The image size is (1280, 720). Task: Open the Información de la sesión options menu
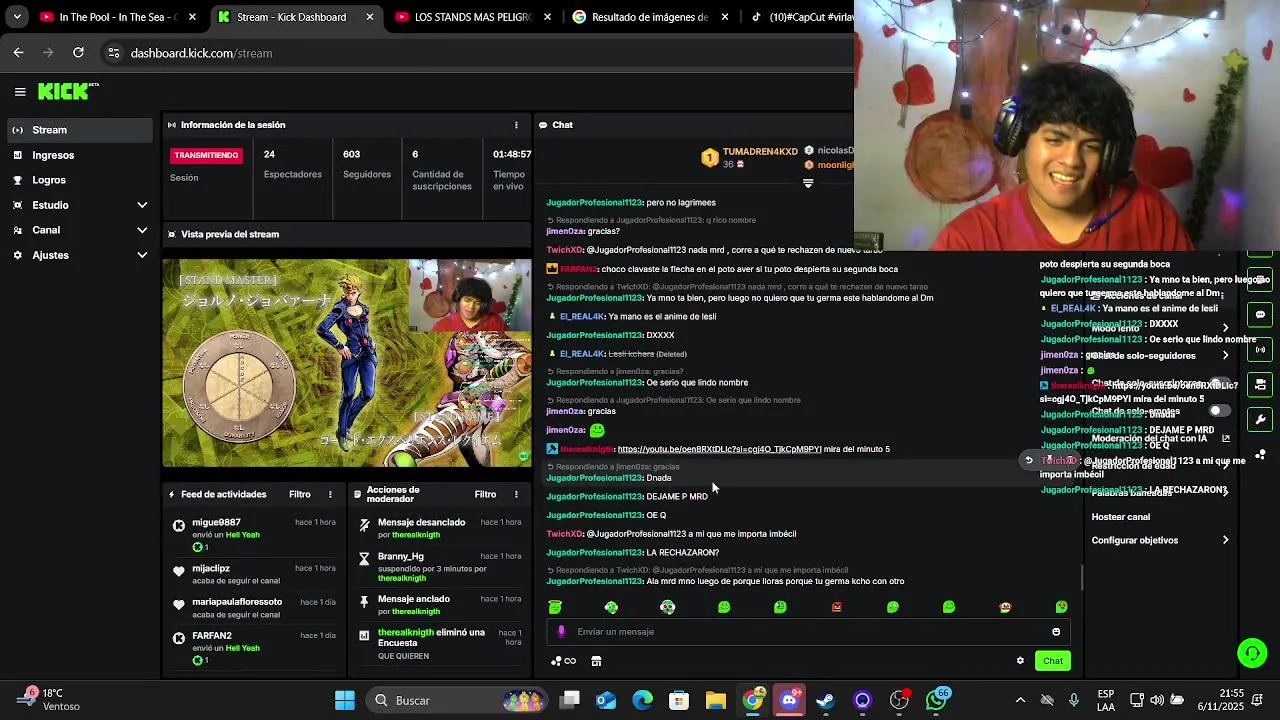pyautogui.click(x=516, y=125)
